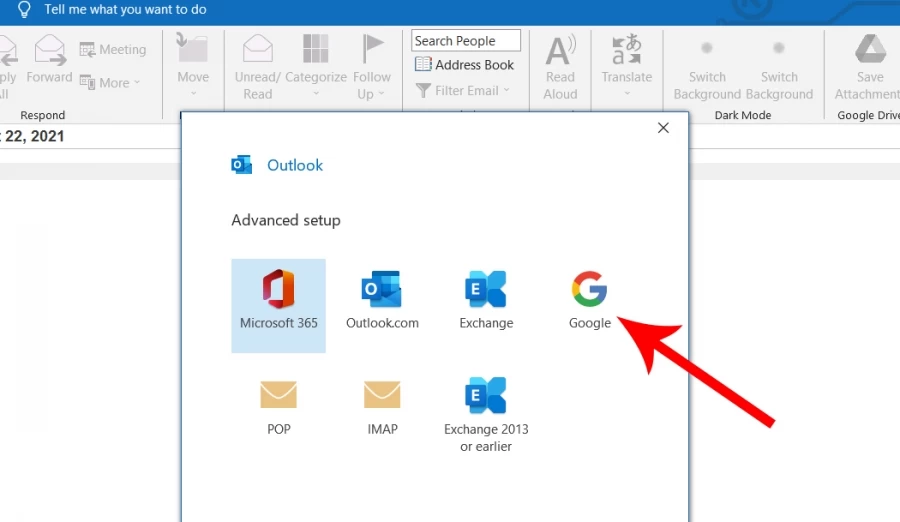900x522 pixels.
Task: Click the Meeting reply button
Action: [x=113, y=49]
